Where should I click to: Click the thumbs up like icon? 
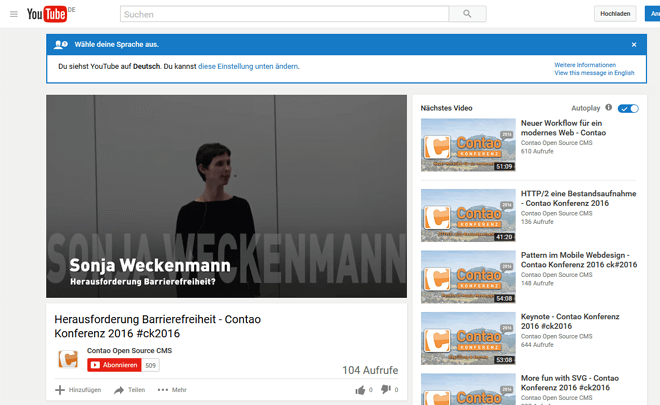tap(360, 390)
